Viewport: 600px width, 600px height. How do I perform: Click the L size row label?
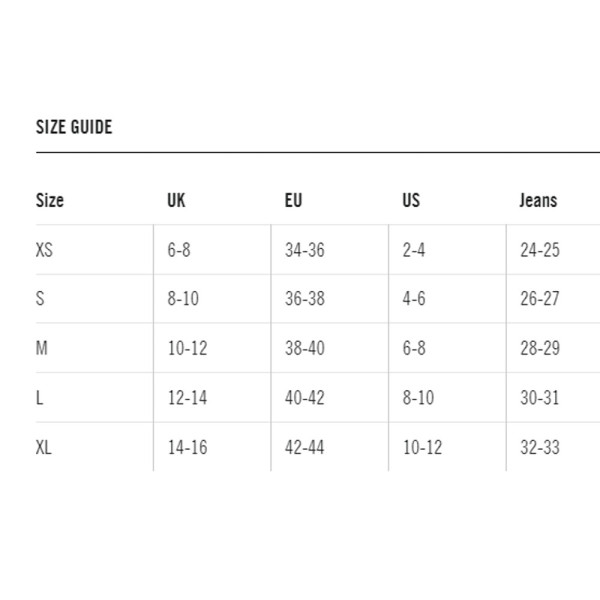pos(39,398)
